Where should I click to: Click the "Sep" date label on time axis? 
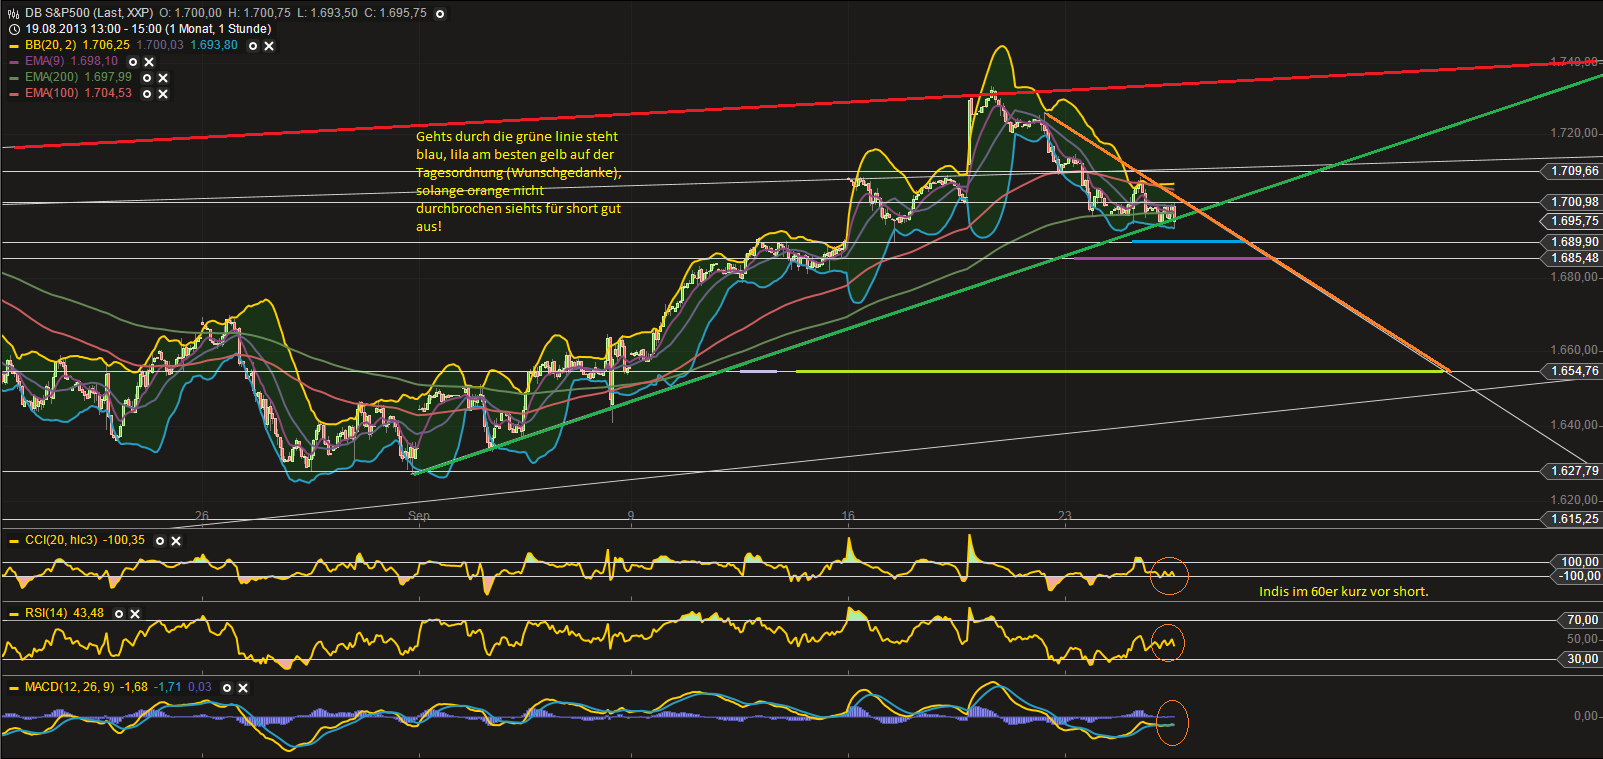tap(419, 516)
